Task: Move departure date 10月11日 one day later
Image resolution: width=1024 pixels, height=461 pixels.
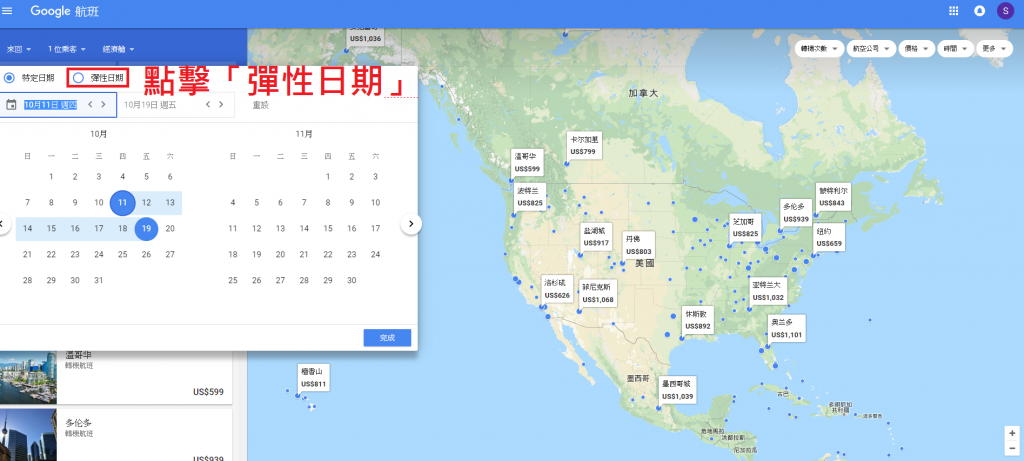Action: pos(103,104)
